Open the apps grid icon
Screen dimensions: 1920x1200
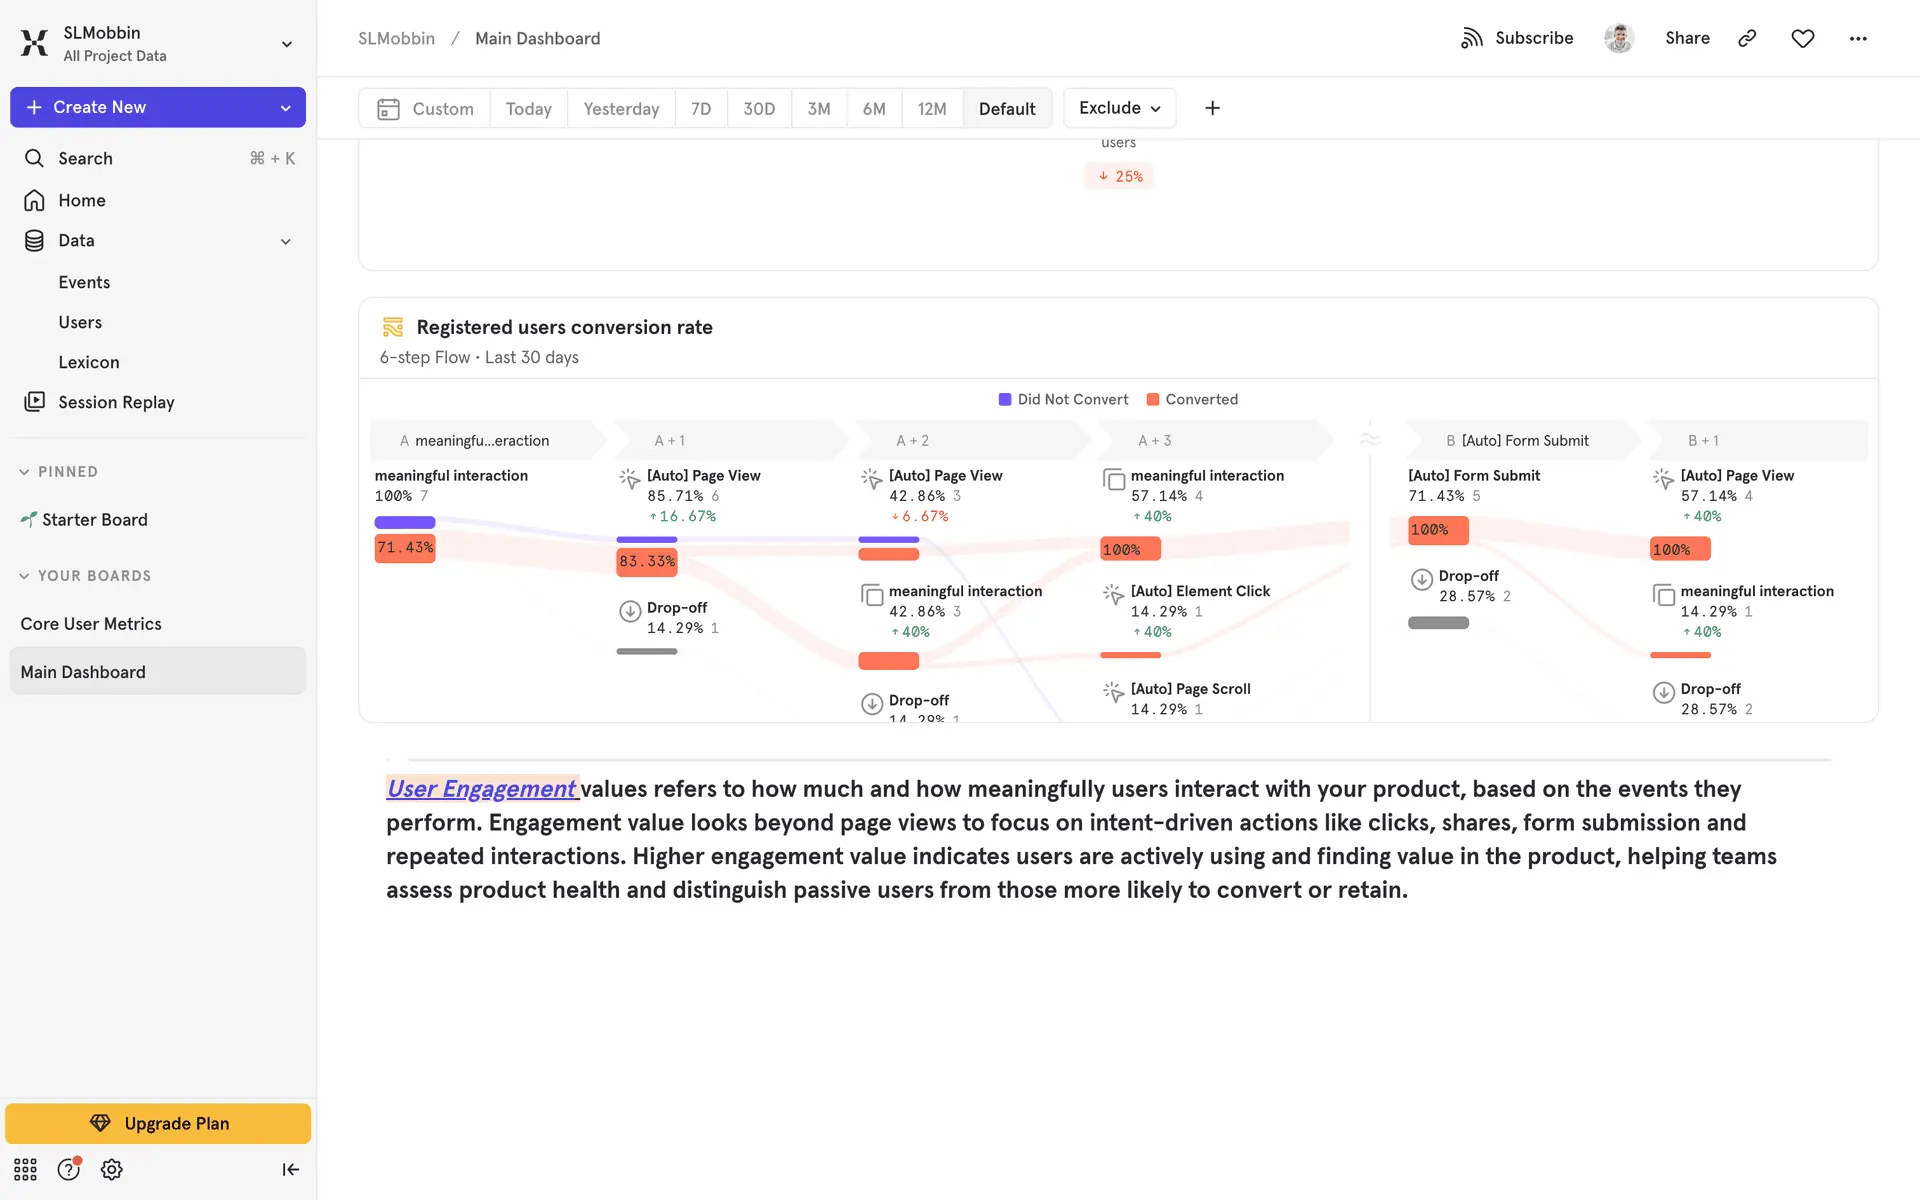click(x=25, y=1169)
